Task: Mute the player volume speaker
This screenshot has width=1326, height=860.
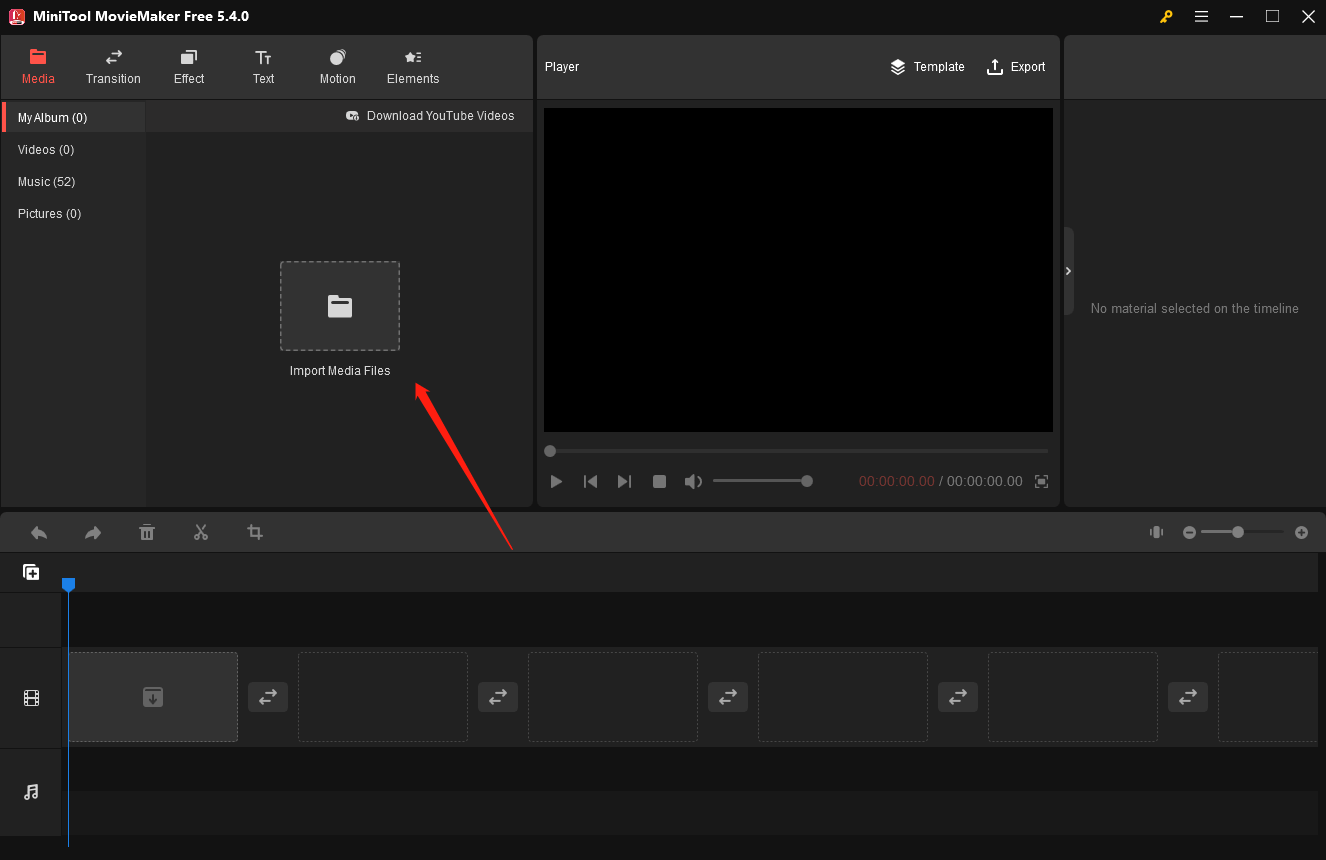Action: (x=693, y=481)
